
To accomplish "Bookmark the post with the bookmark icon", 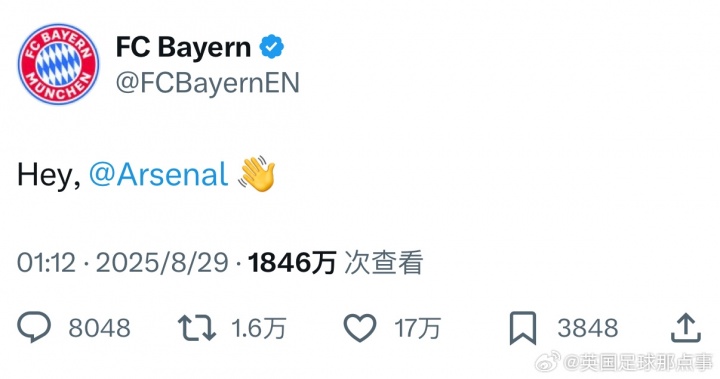I will pyautogui.click(x=523, y=328).
